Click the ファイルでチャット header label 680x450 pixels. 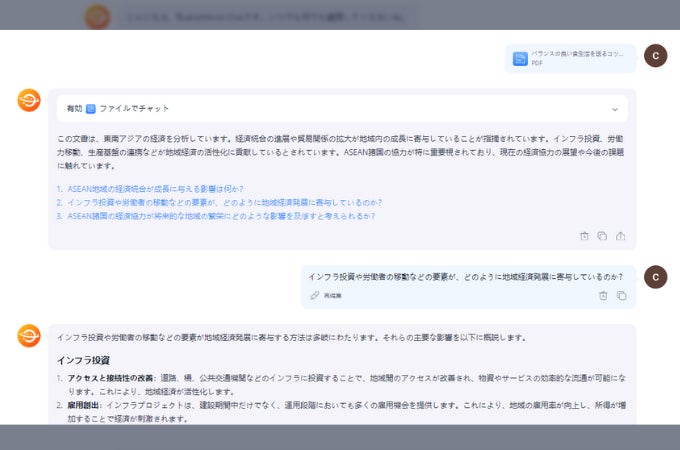pyautogui.click(x=134, y=108)
